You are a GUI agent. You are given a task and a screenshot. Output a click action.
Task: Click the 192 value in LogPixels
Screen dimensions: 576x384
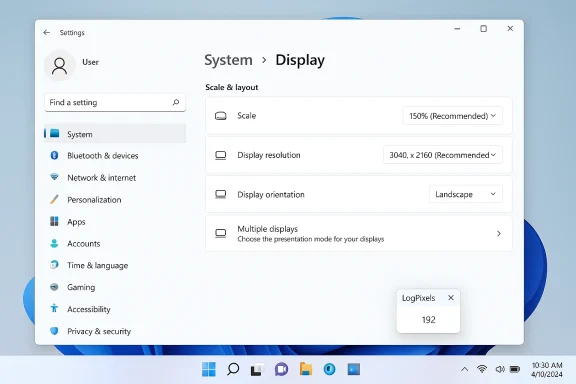[428, 320]
